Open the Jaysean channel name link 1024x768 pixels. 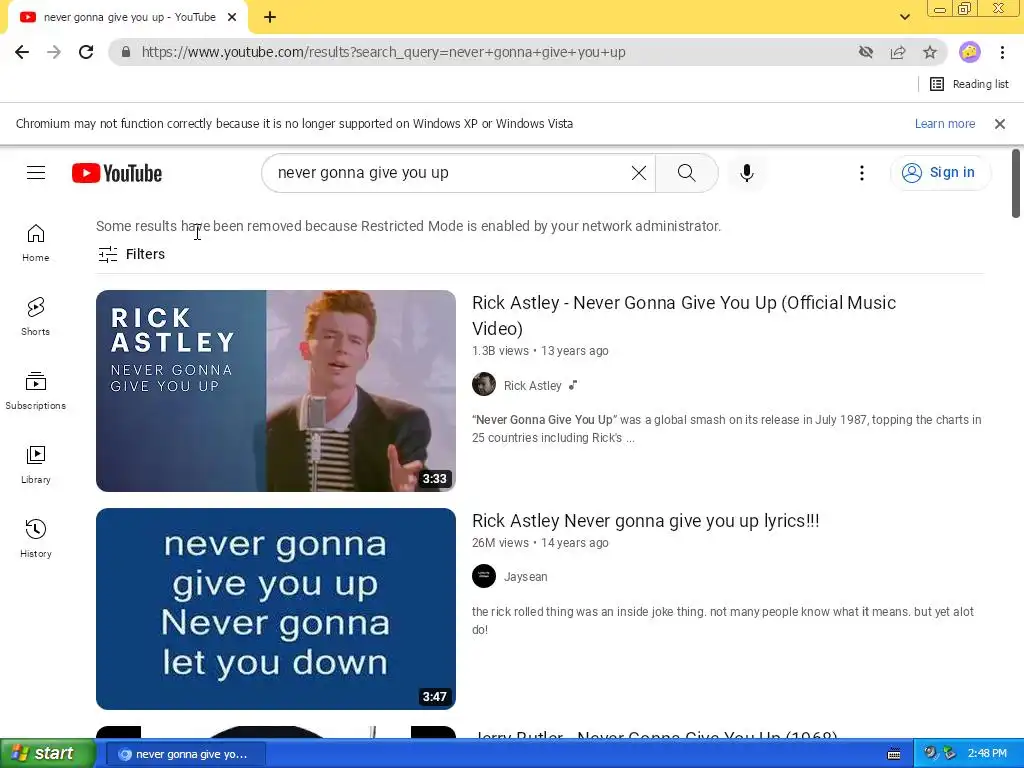pyautogui.click(x=526, y=577)
